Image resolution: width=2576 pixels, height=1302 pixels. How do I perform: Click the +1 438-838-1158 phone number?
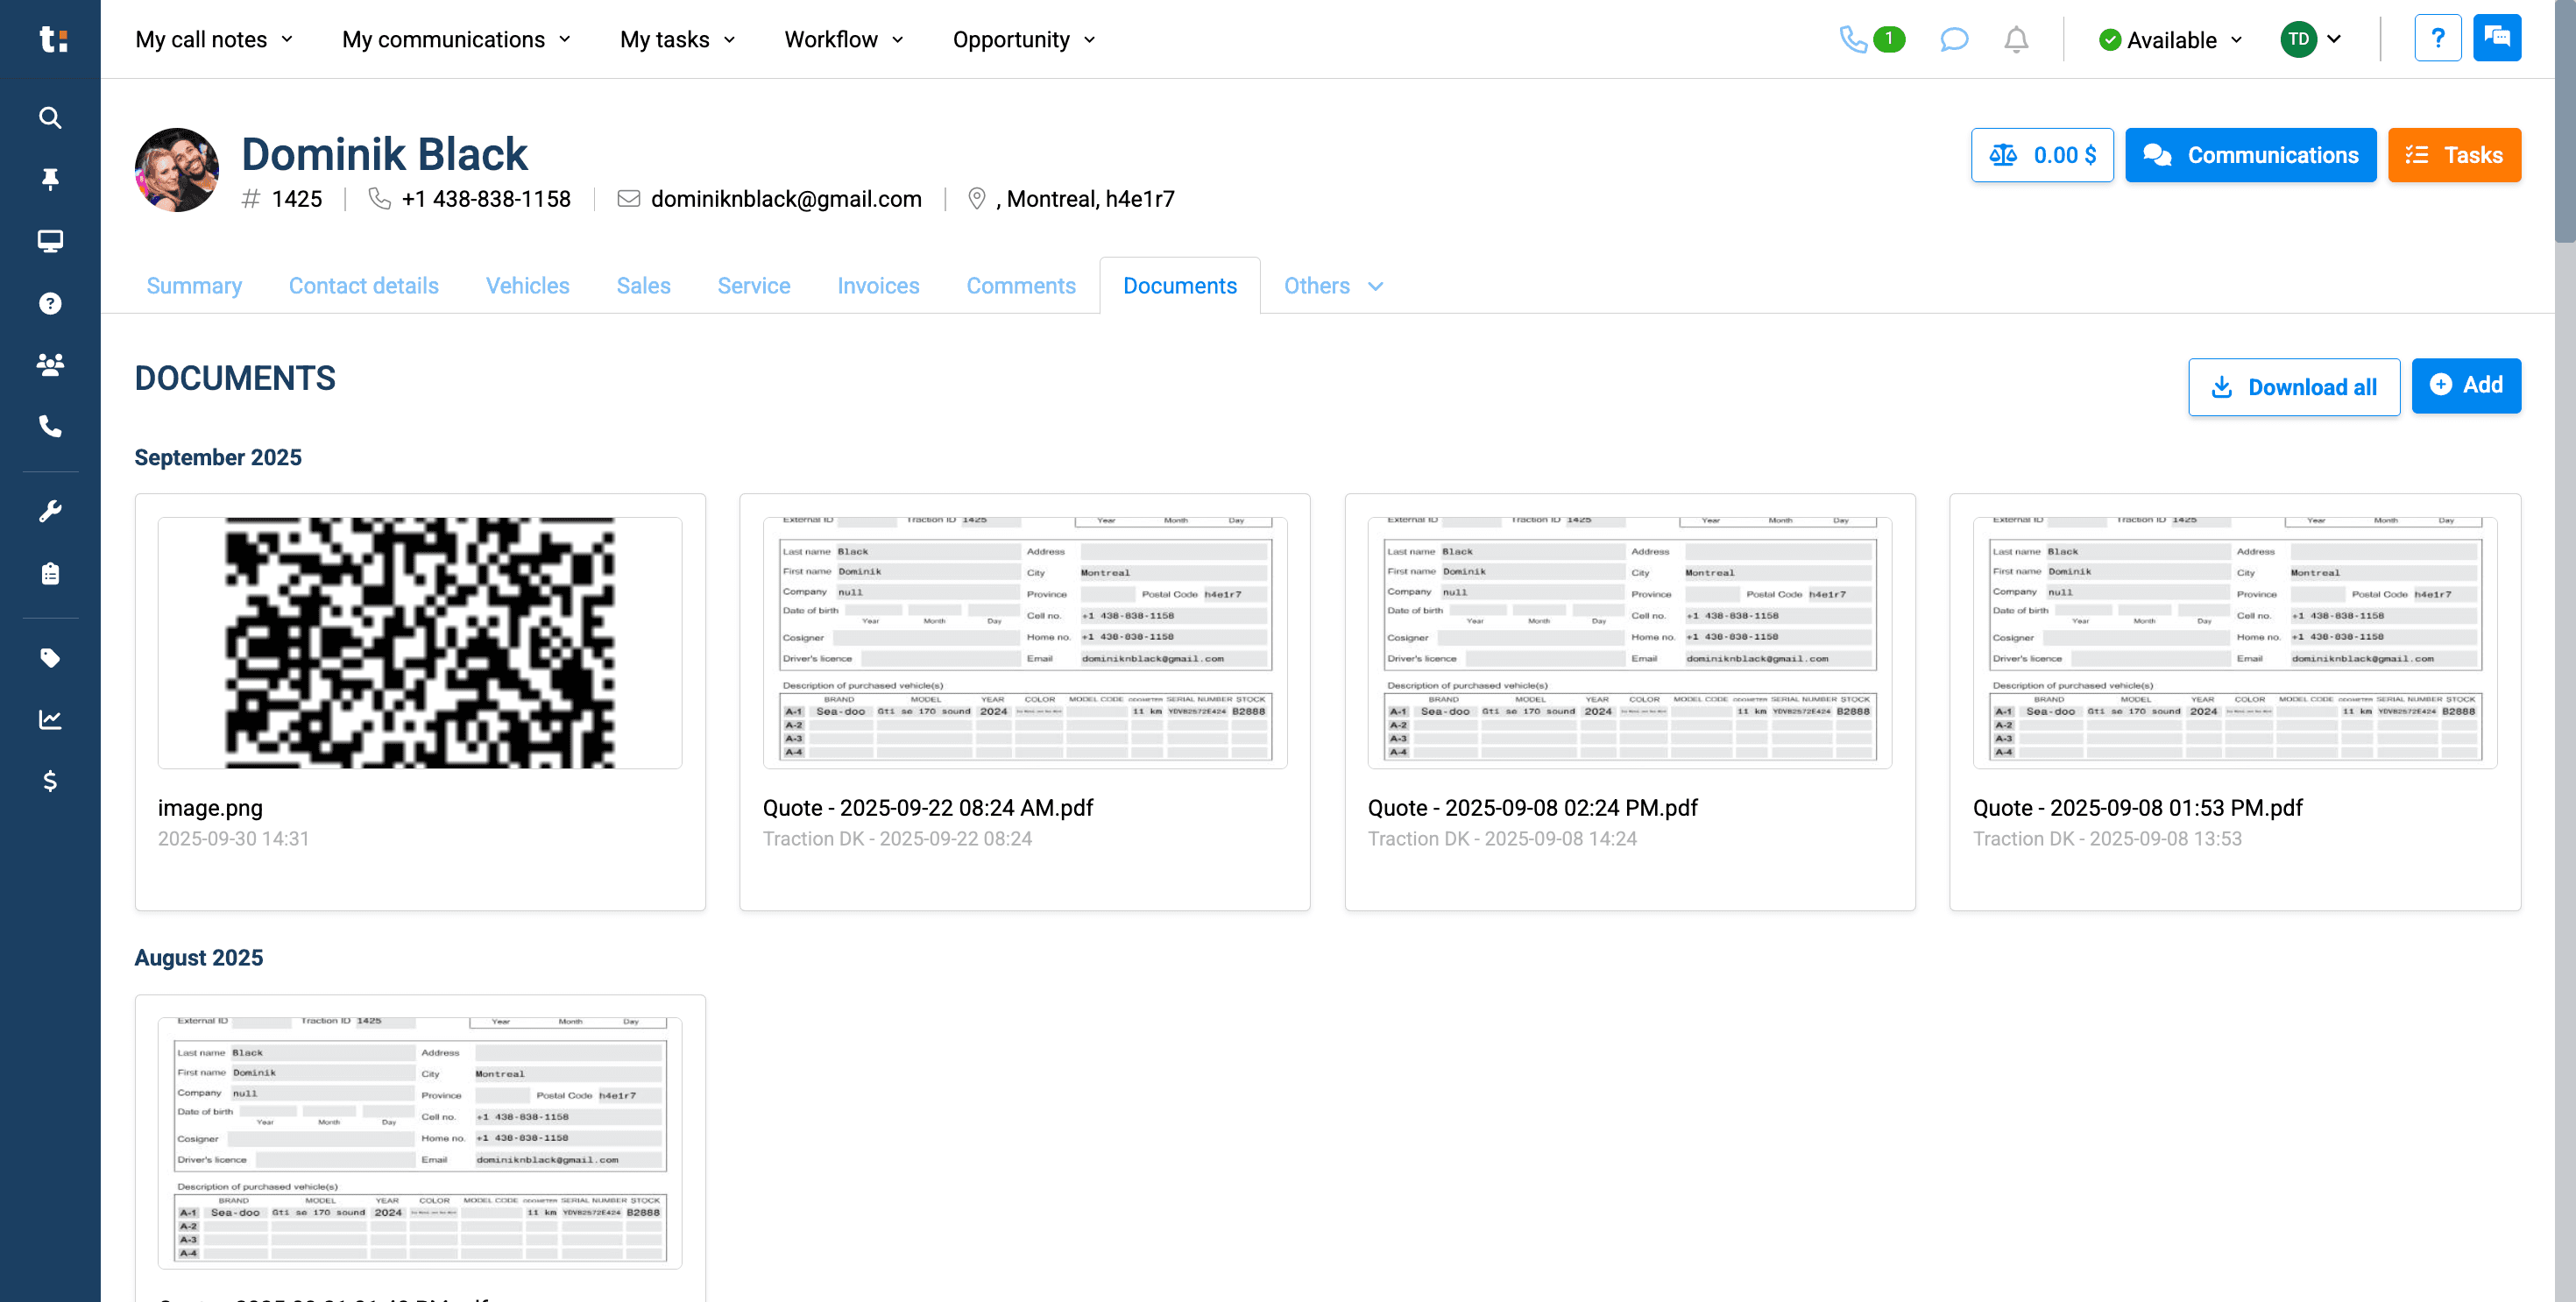(486, 199)
